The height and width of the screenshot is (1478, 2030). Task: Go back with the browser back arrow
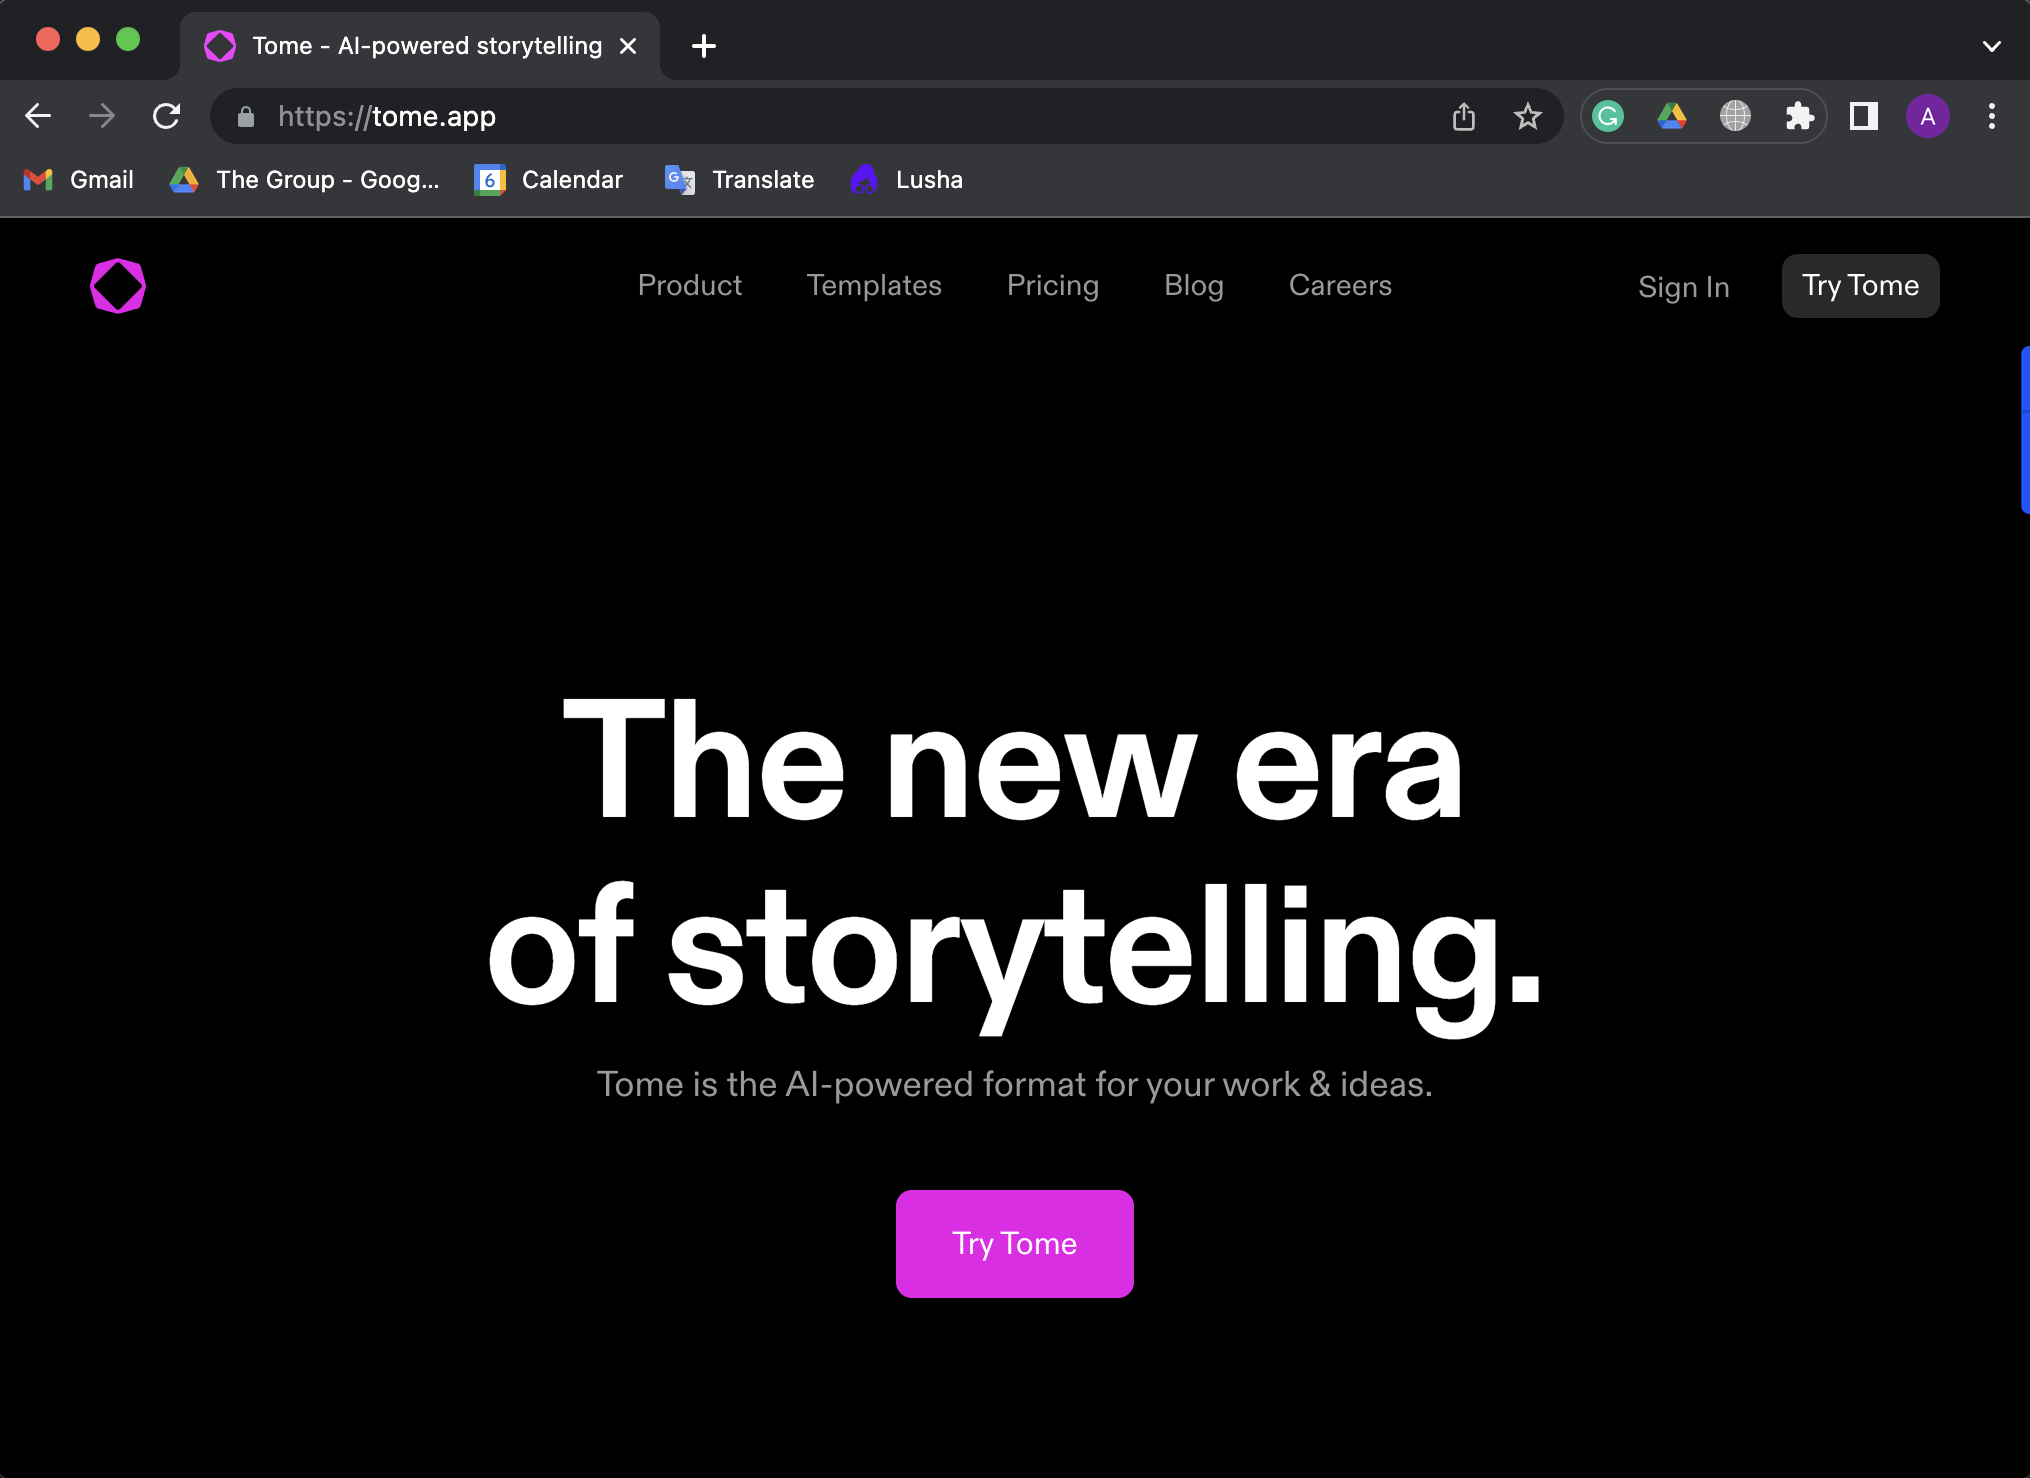pyautogui.click(x=38, y=116)
